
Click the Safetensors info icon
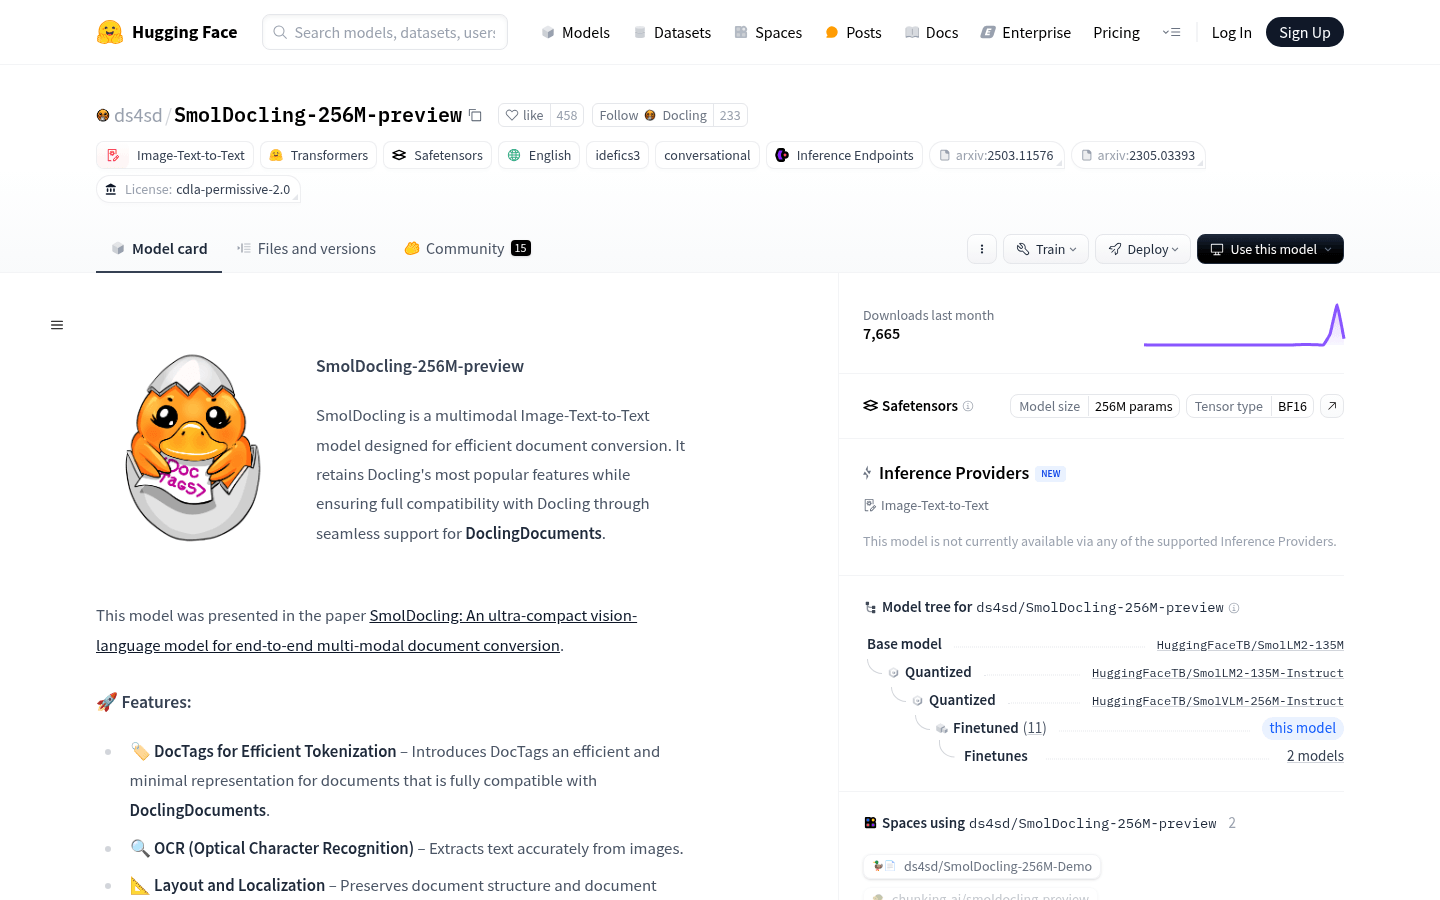click(968, 406)
